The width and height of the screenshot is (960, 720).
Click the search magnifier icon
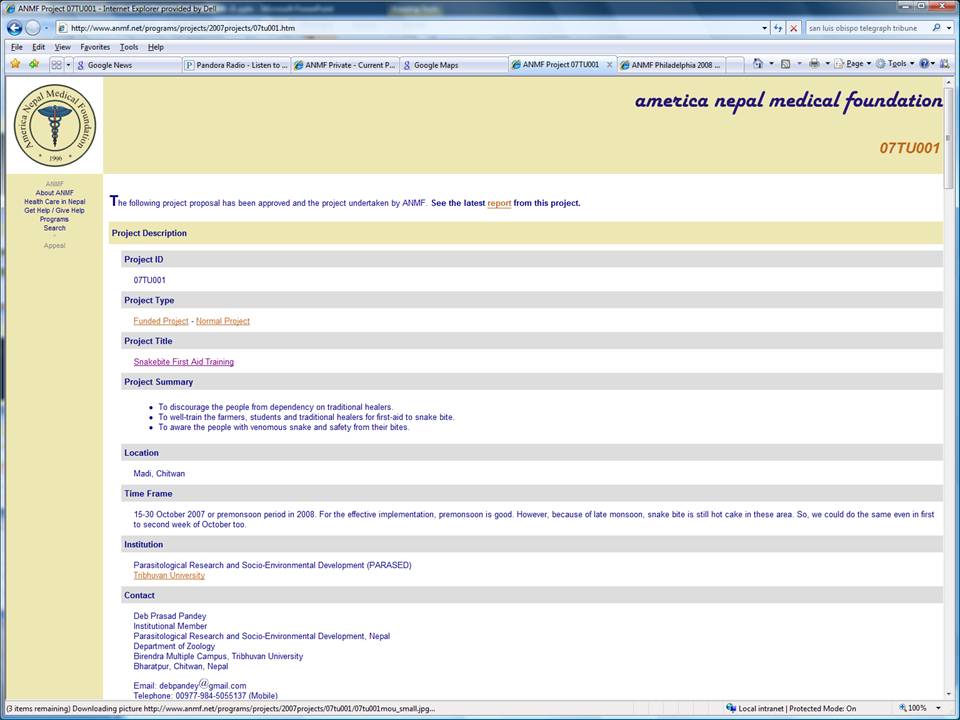[936, 28]
